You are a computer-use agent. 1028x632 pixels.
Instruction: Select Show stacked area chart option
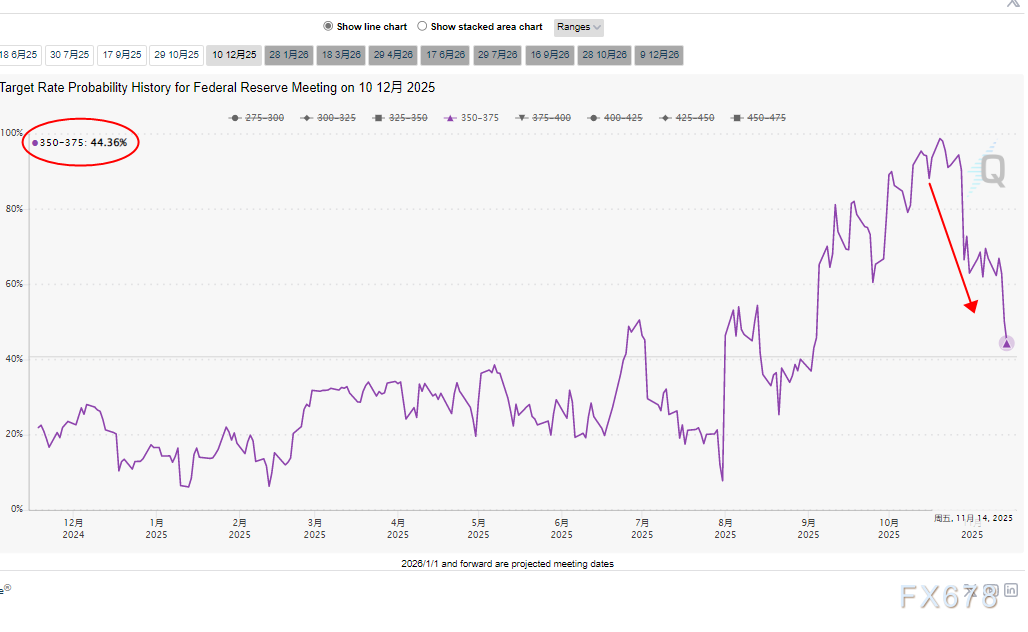pos(422,27)
